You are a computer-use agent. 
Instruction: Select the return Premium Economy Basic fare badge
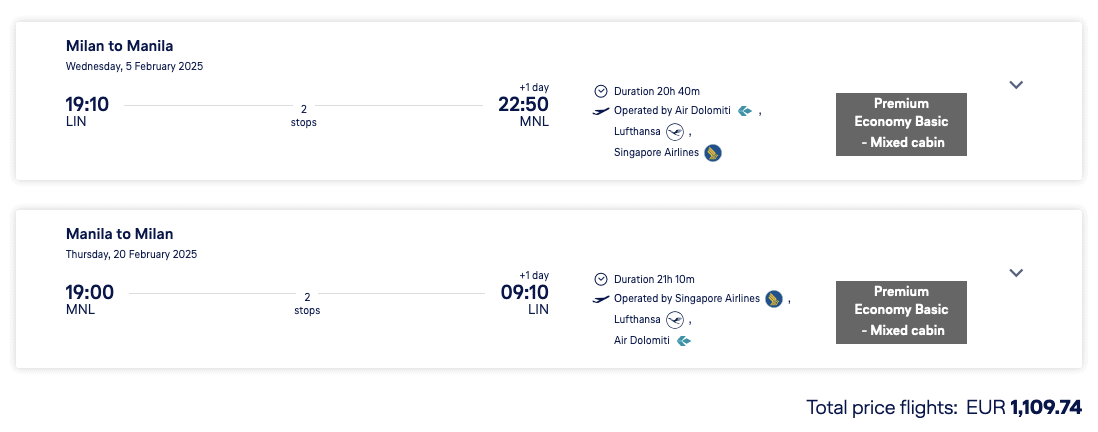pyautogui.click(x=901, y=312)
